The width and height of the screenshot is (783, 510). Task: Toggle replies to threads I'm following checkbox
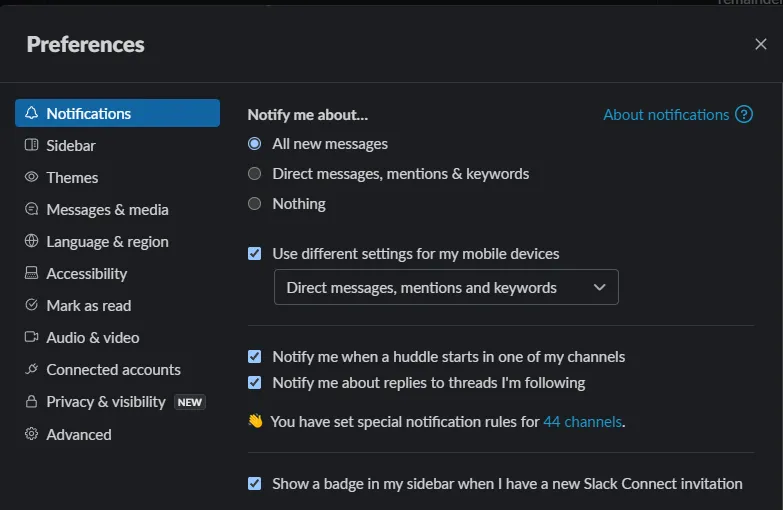pos(255,383)
